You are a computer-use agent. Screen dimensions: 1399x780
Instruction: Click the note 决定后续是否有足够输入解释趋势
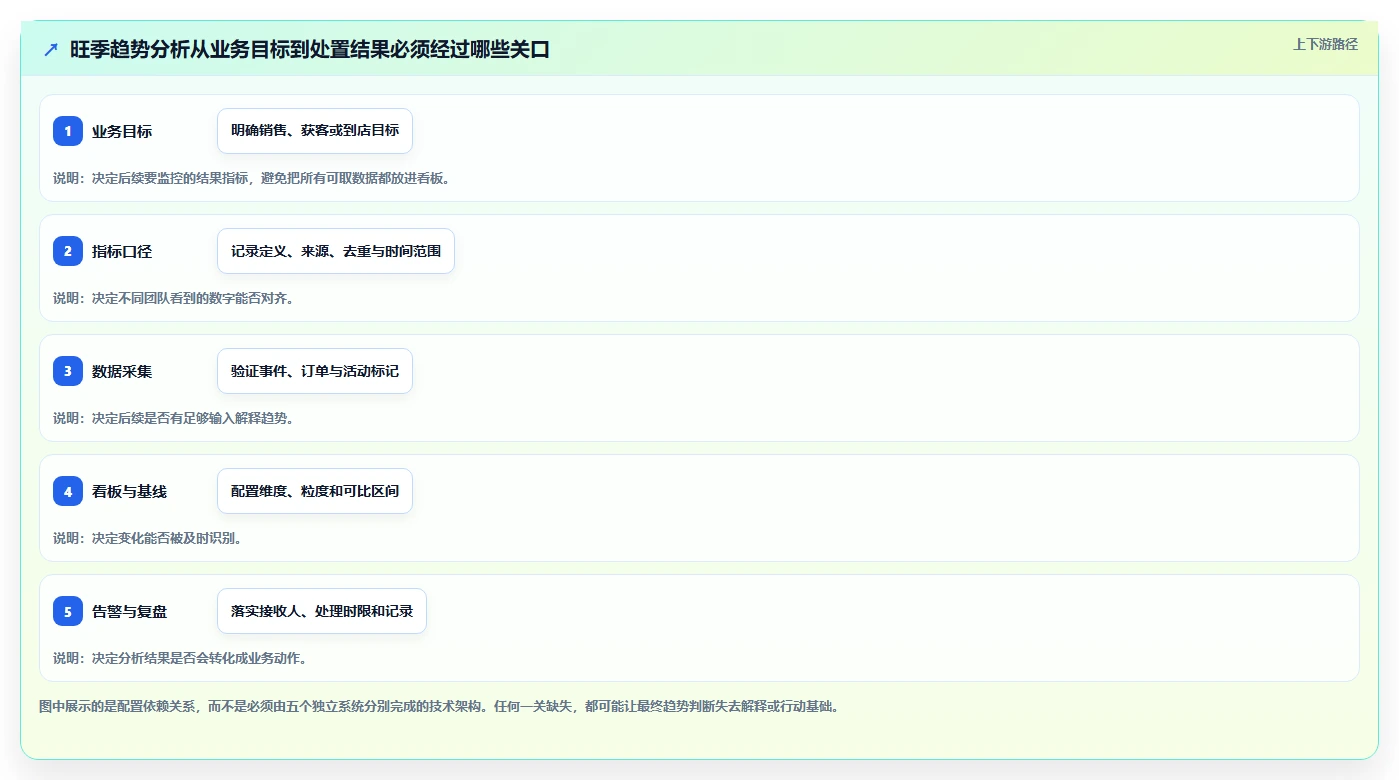(x=173, y=418)
